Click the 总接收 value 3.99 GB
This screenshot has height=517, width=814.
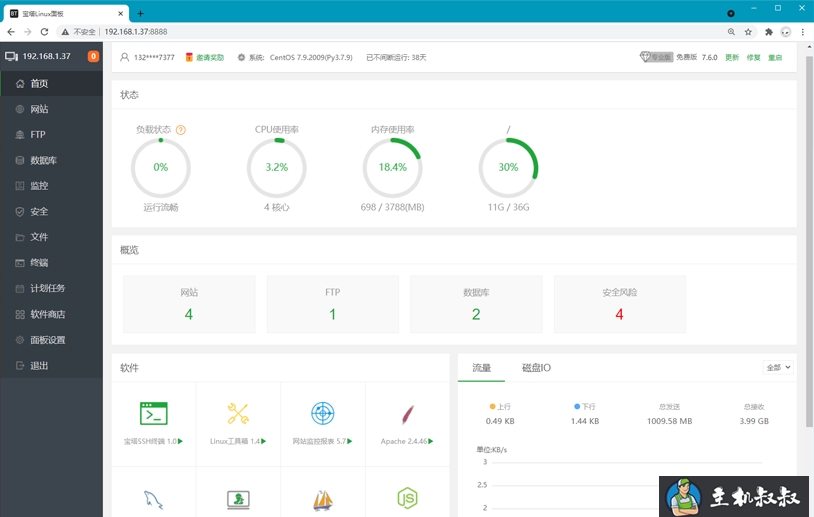click(754, 421)
